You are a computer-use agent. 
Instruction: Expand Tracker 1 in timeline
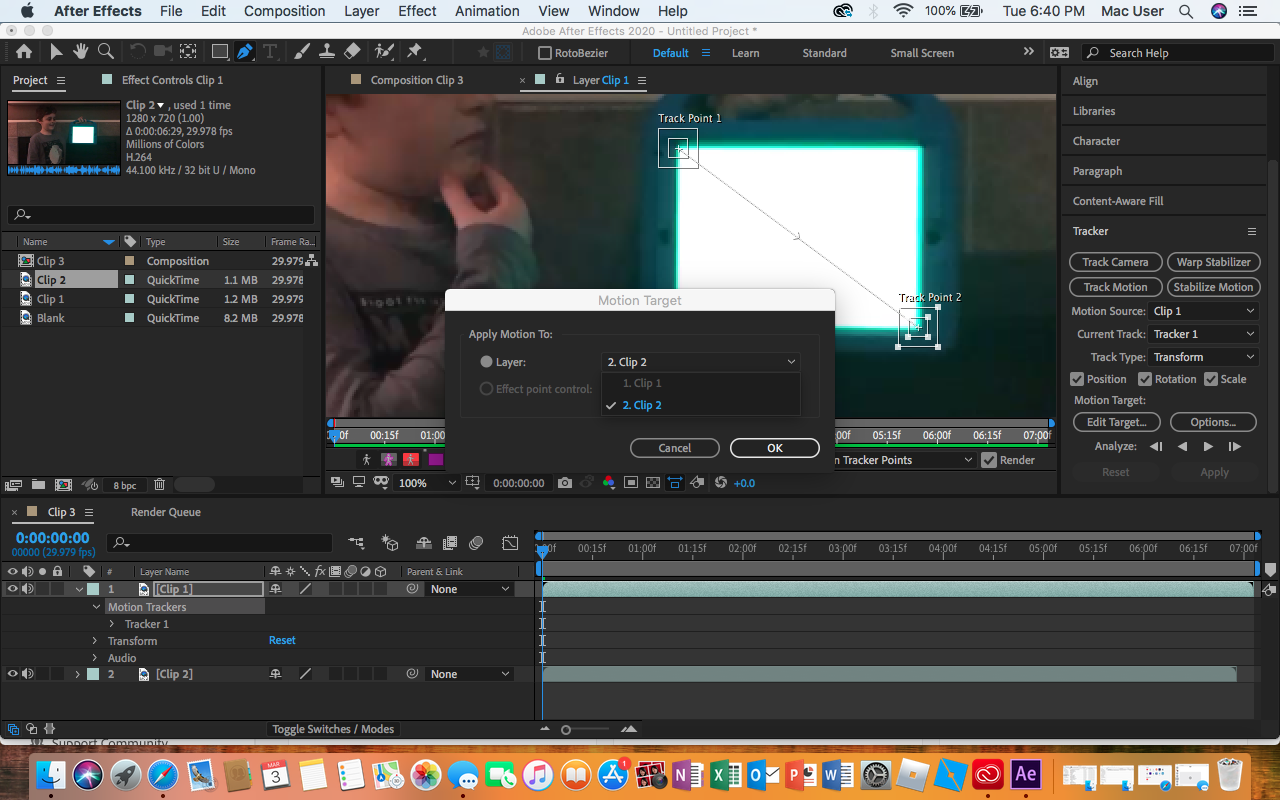(112, 624)
